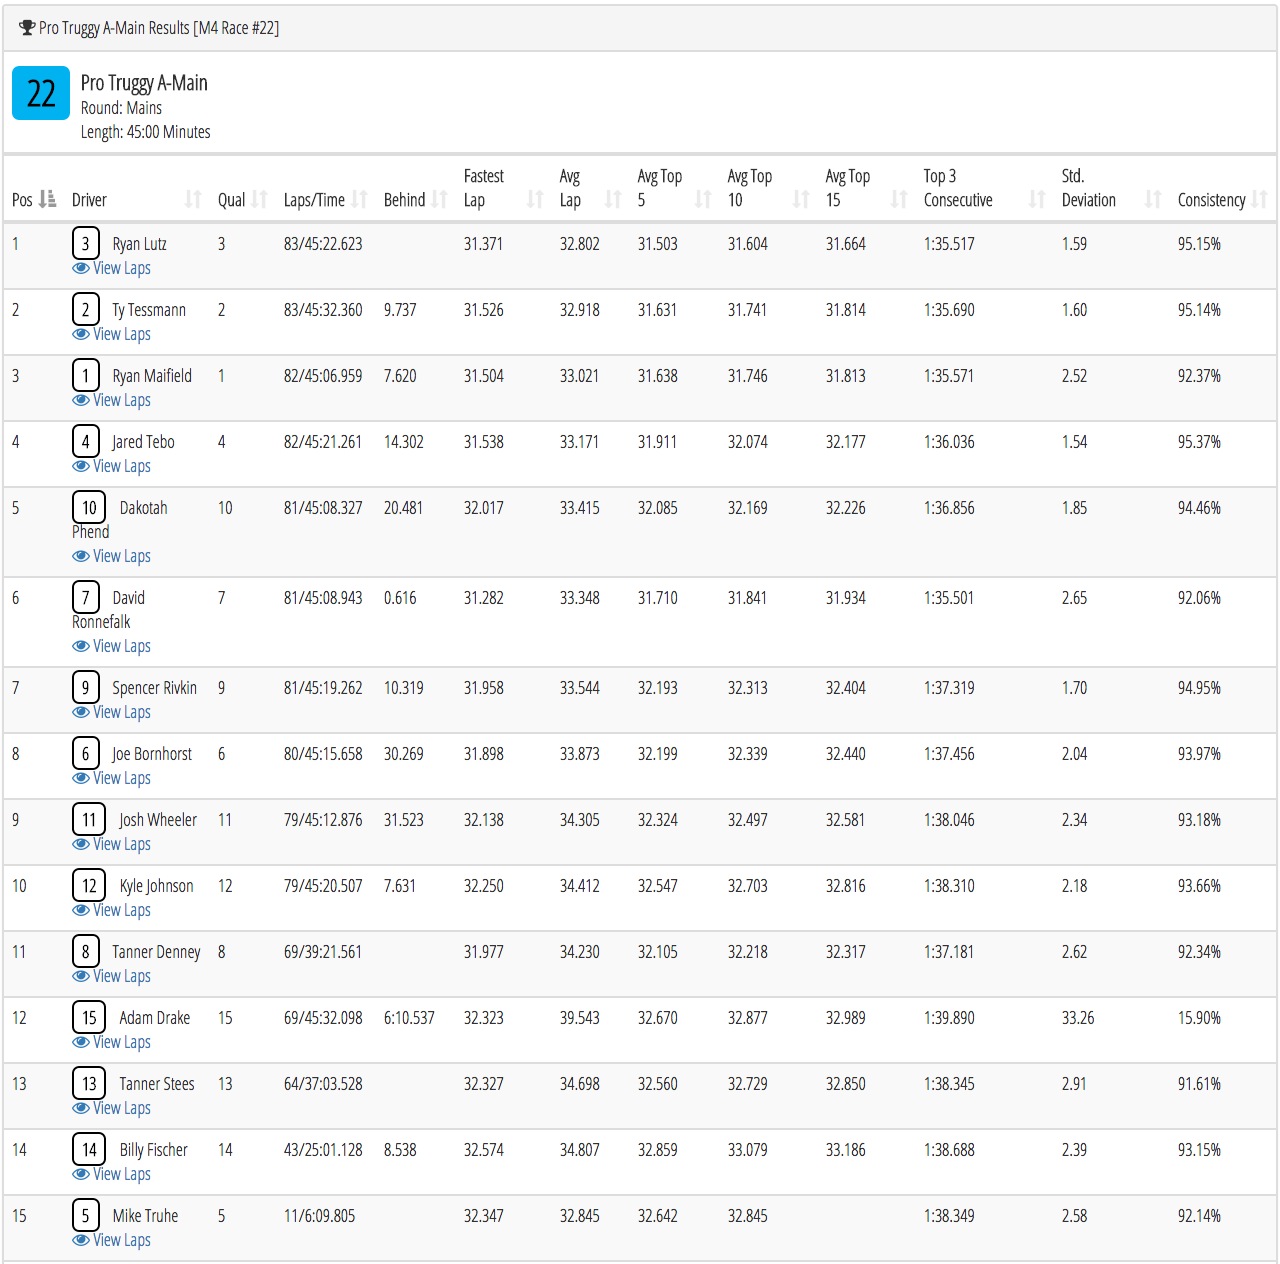Open View Laps for Ryan Lutz
The image size is (1280, 1264).
(x=112, y=268)
